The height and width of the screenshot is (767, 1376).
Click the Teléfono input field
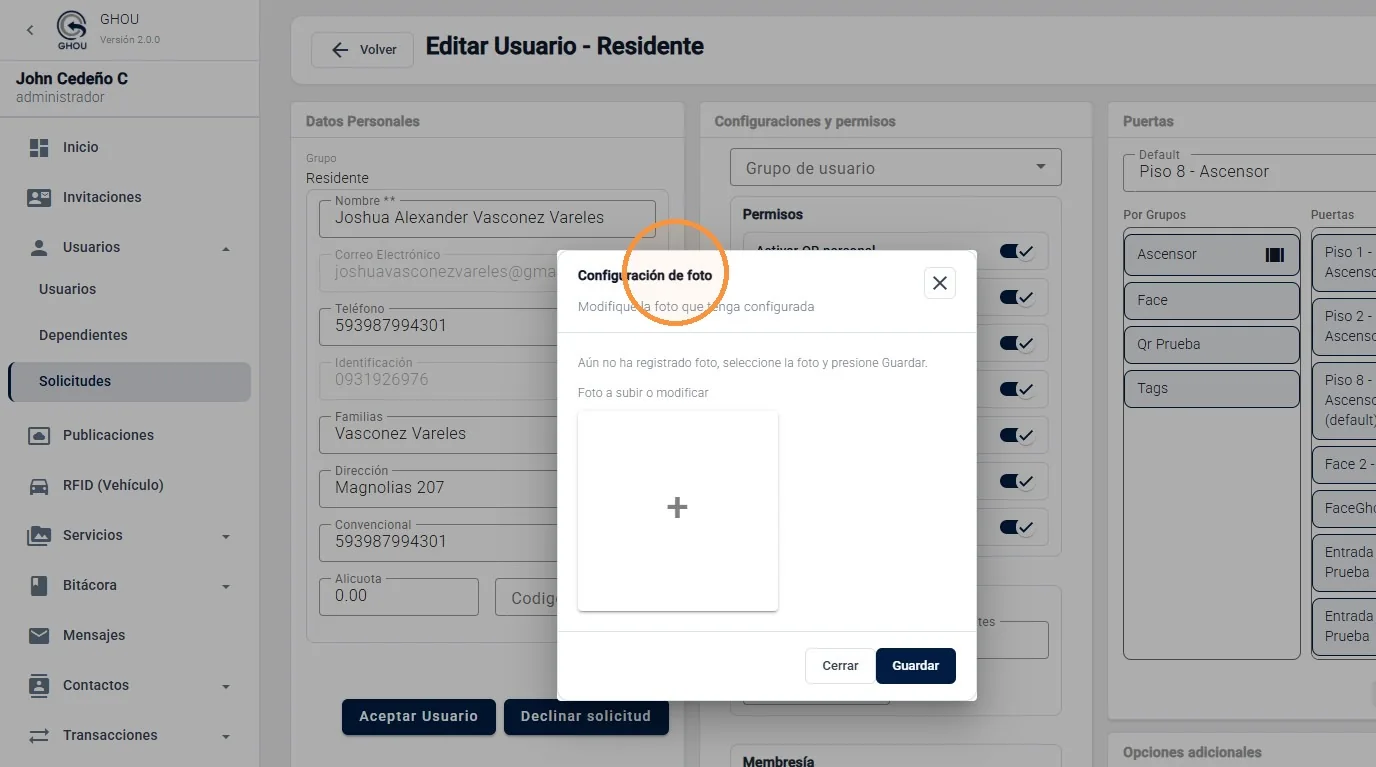[x=438, y=326]
